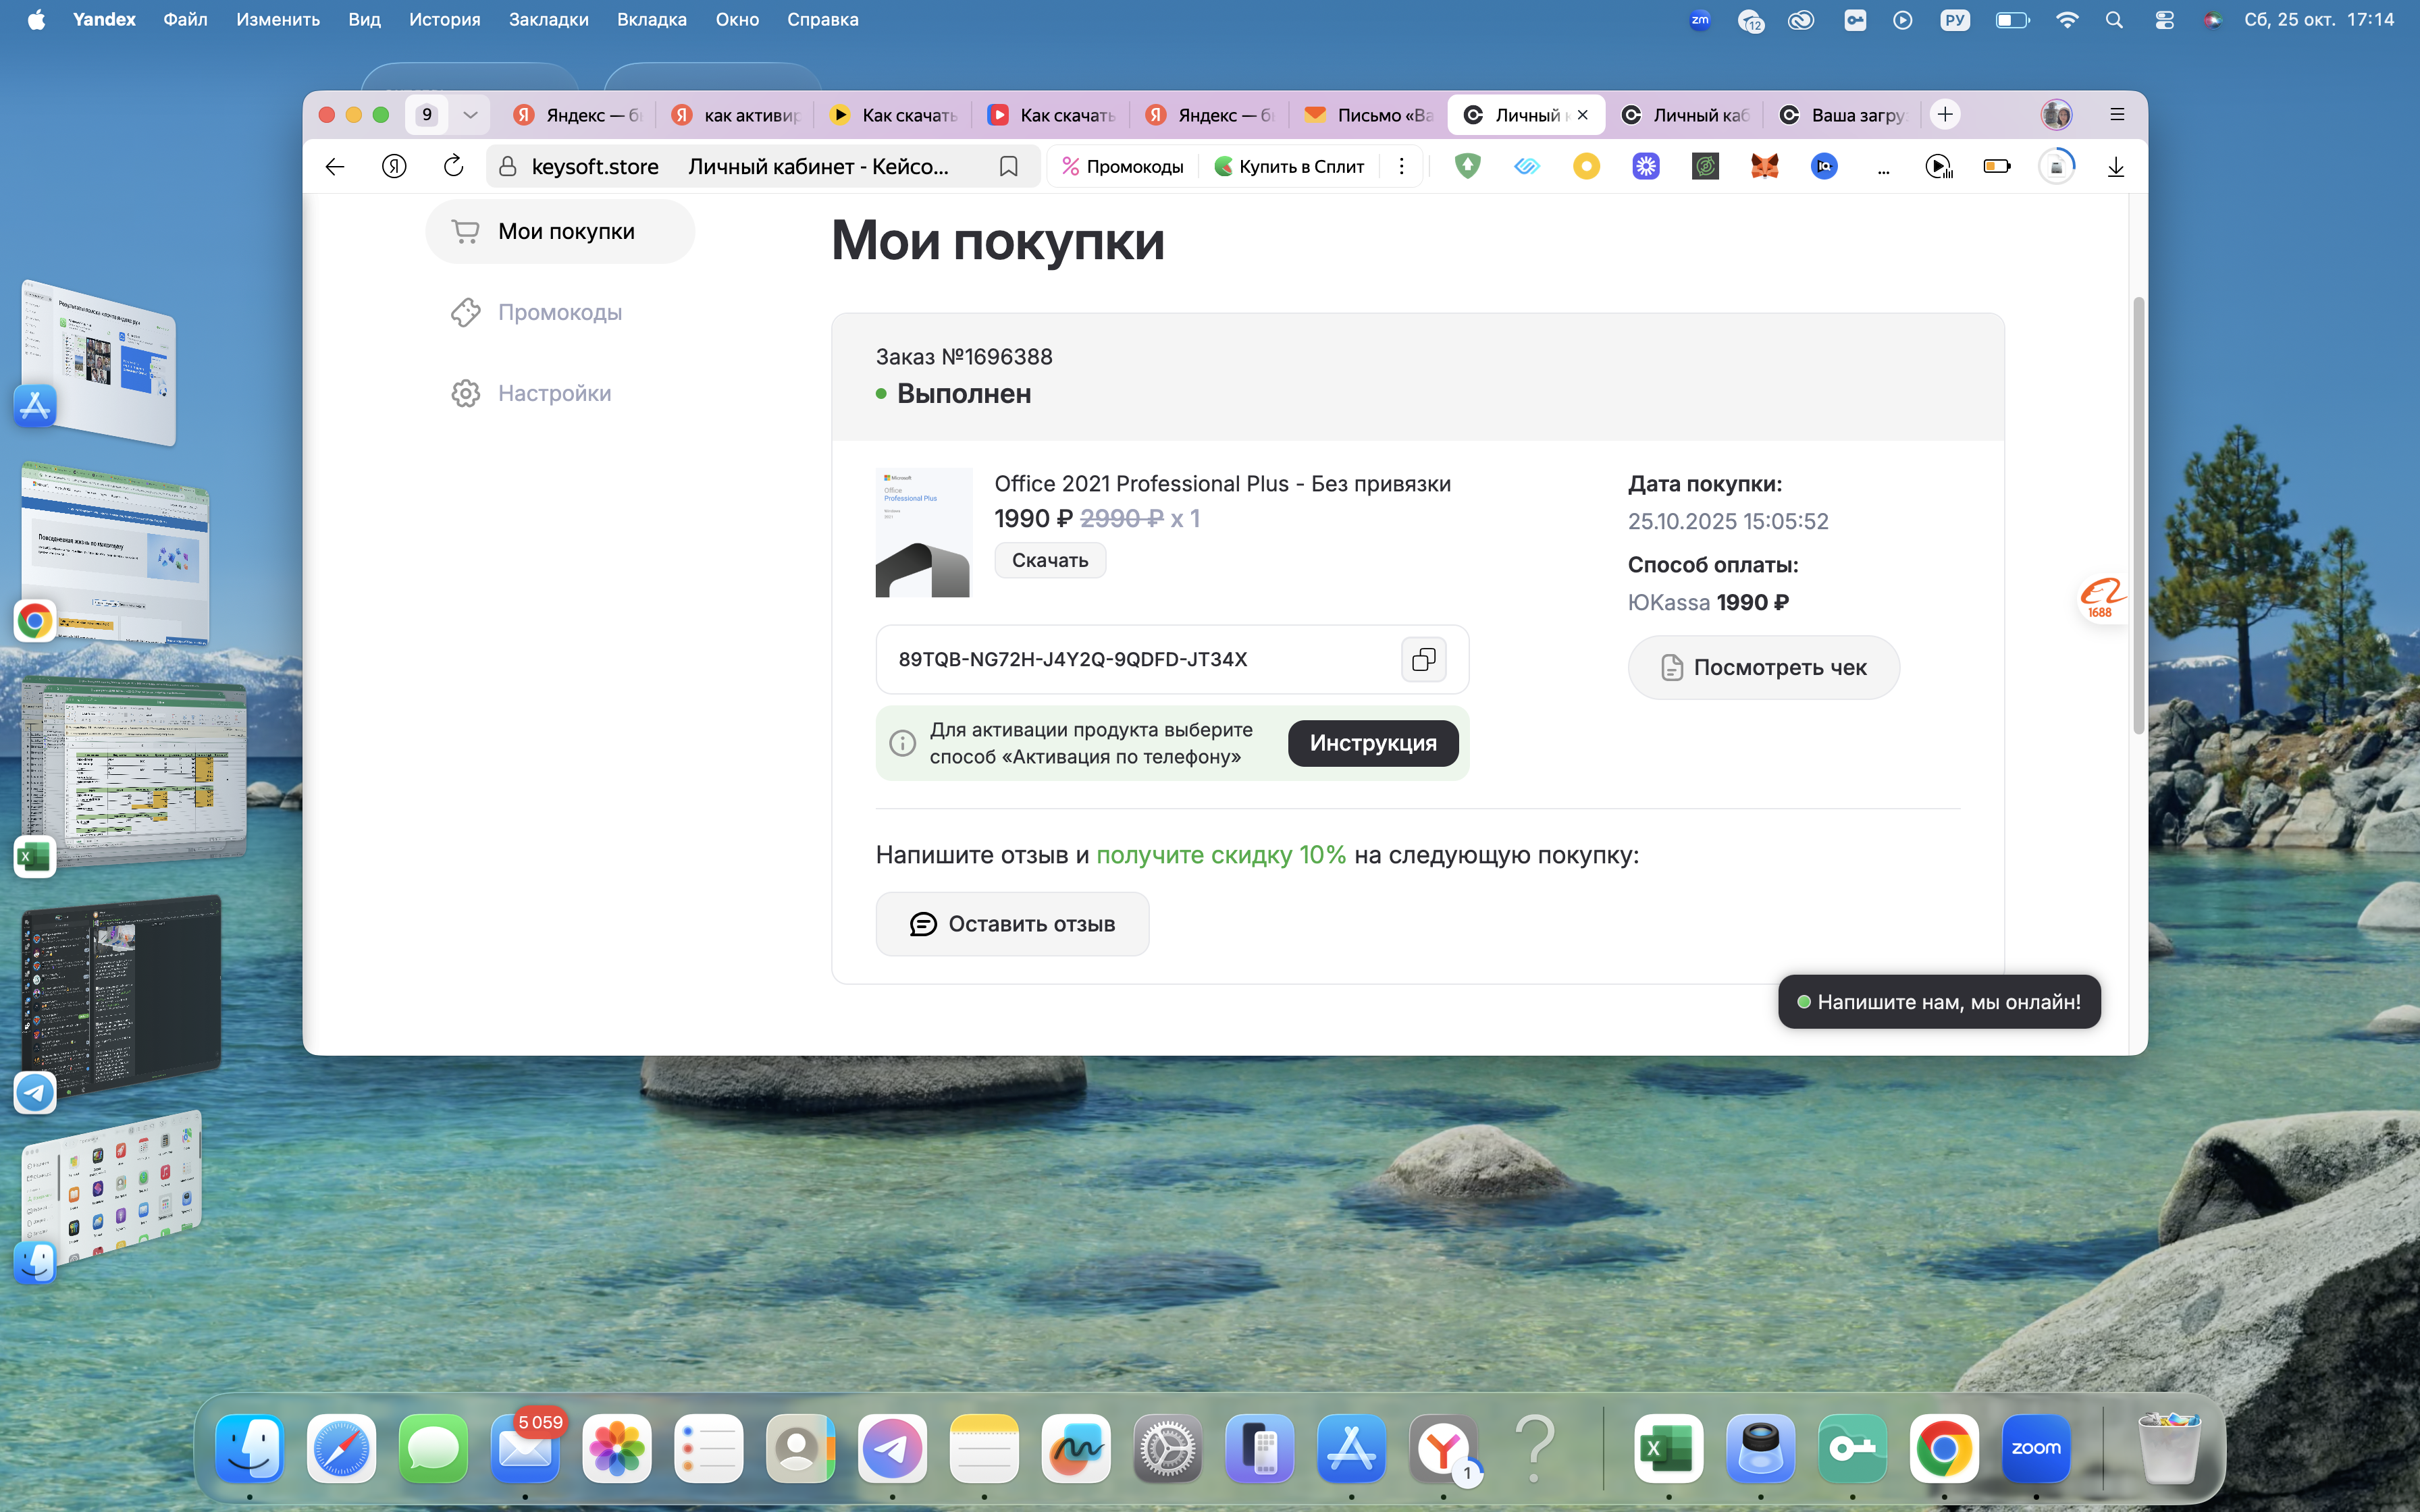Open Промокоды in the left sidebar

559,312
